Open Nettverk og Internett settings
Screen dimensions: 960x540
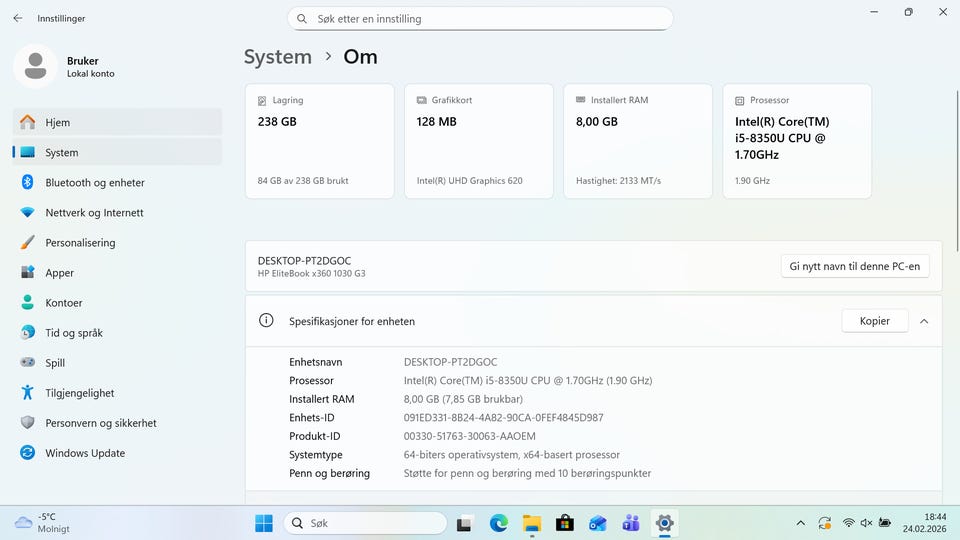(x=94, y=213)
